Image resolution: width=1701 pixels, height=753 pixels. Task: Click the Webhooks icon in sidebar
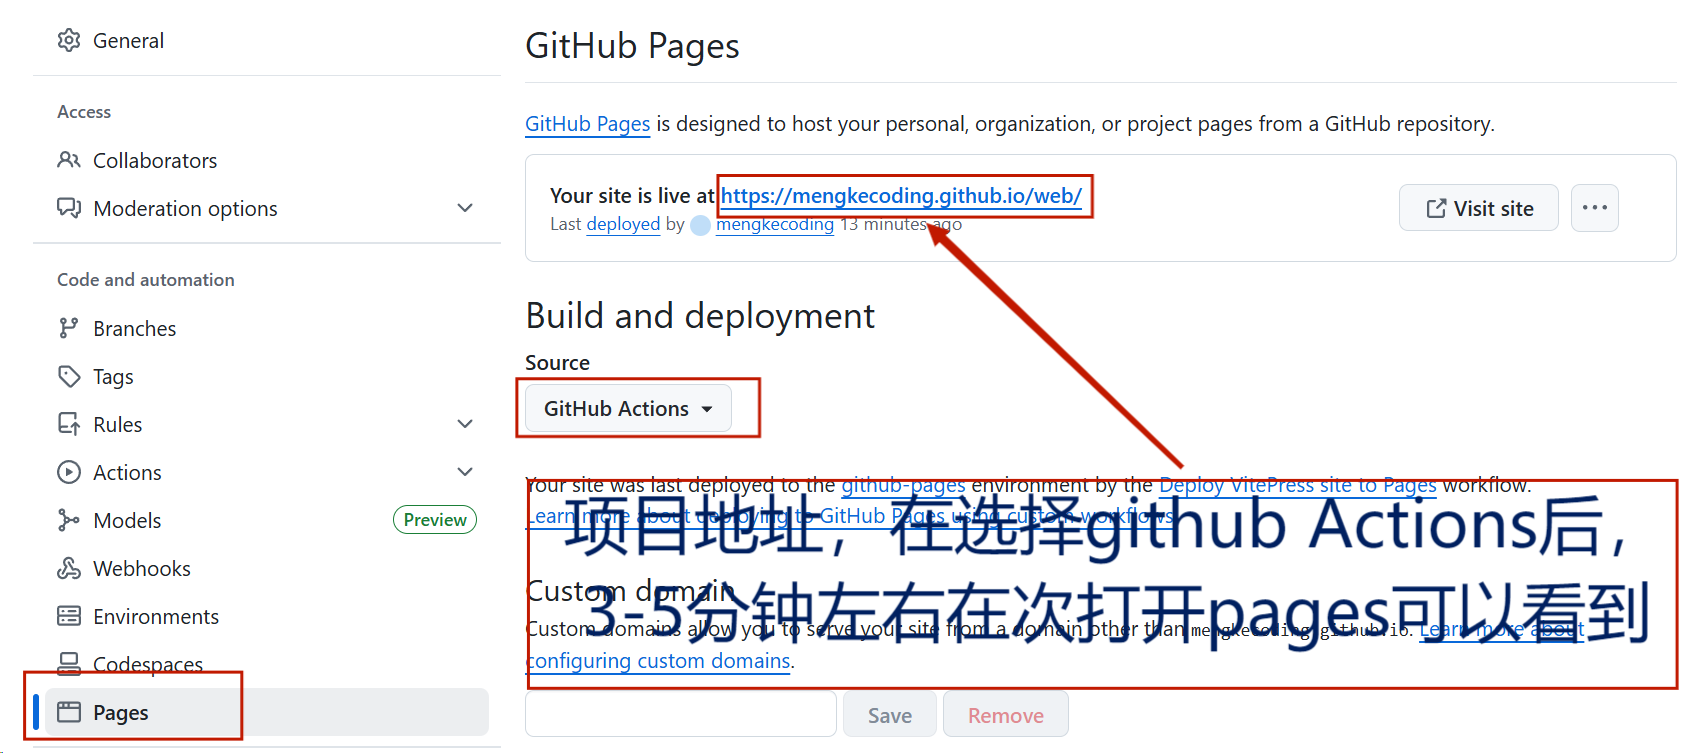coord(69,568)
